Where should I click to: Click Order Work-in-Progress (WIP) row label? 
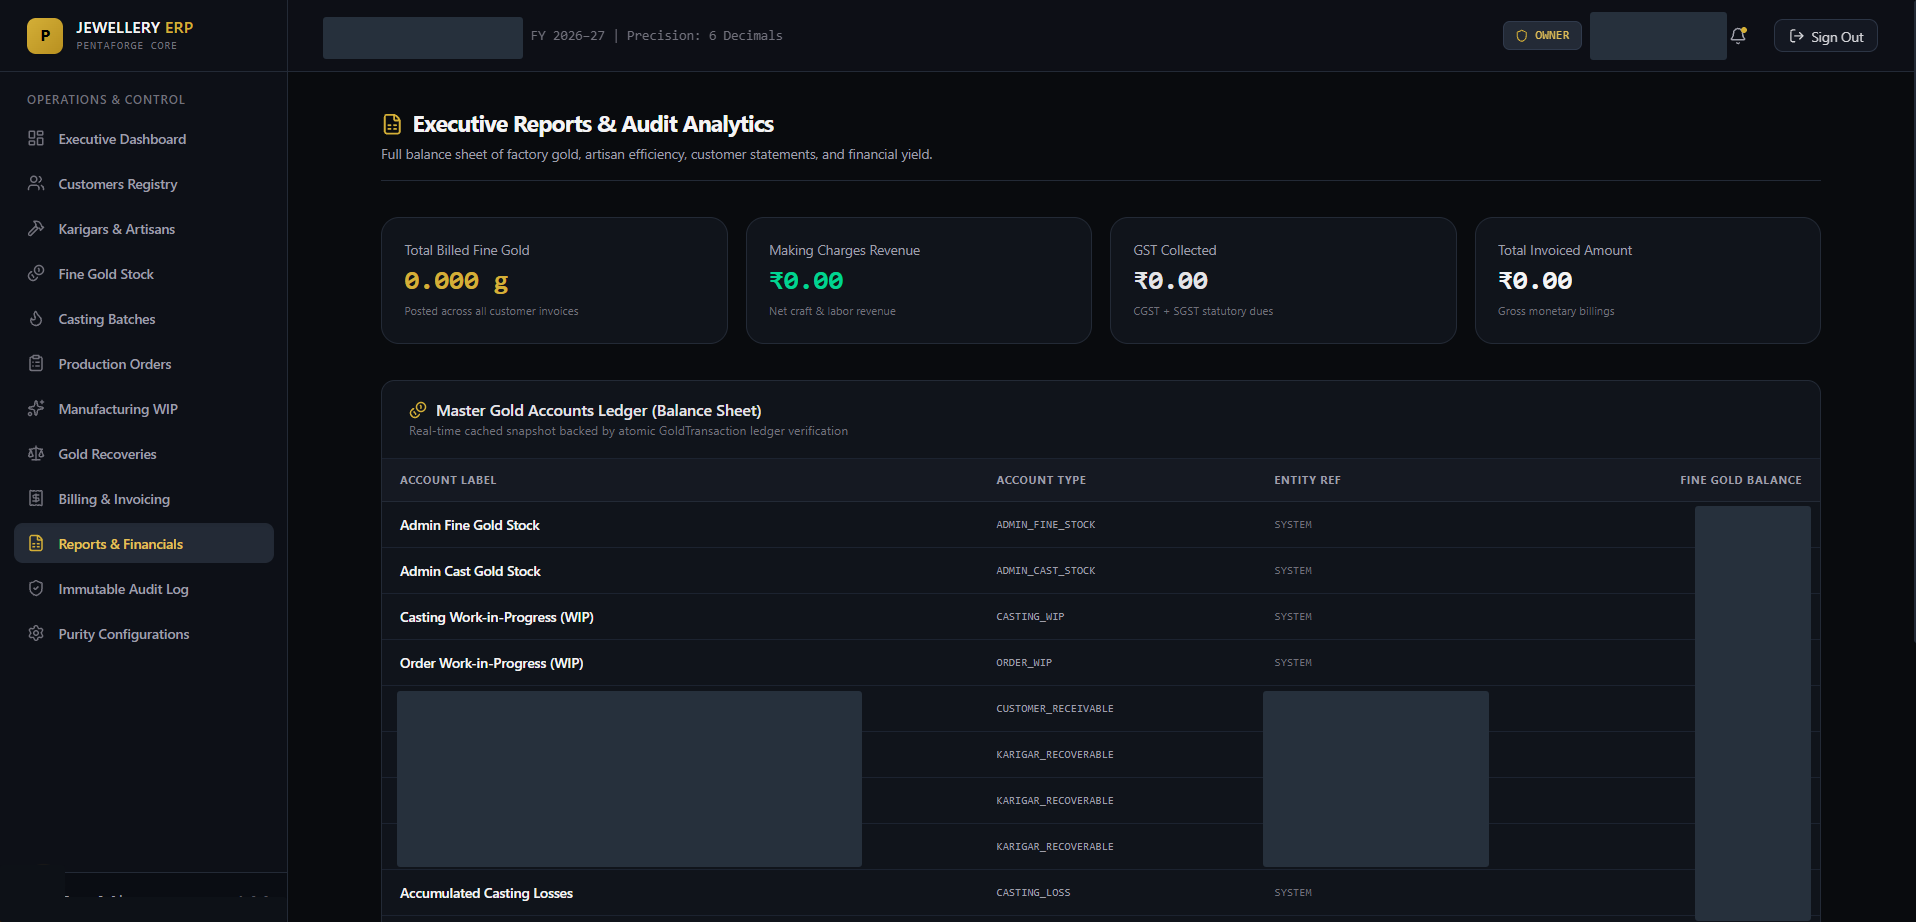(492, 663)
